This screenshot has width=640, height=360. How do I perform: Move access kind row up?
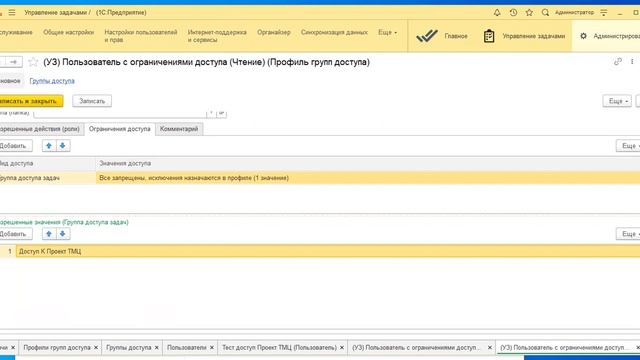pyautogui.click(x=49, y=146)
